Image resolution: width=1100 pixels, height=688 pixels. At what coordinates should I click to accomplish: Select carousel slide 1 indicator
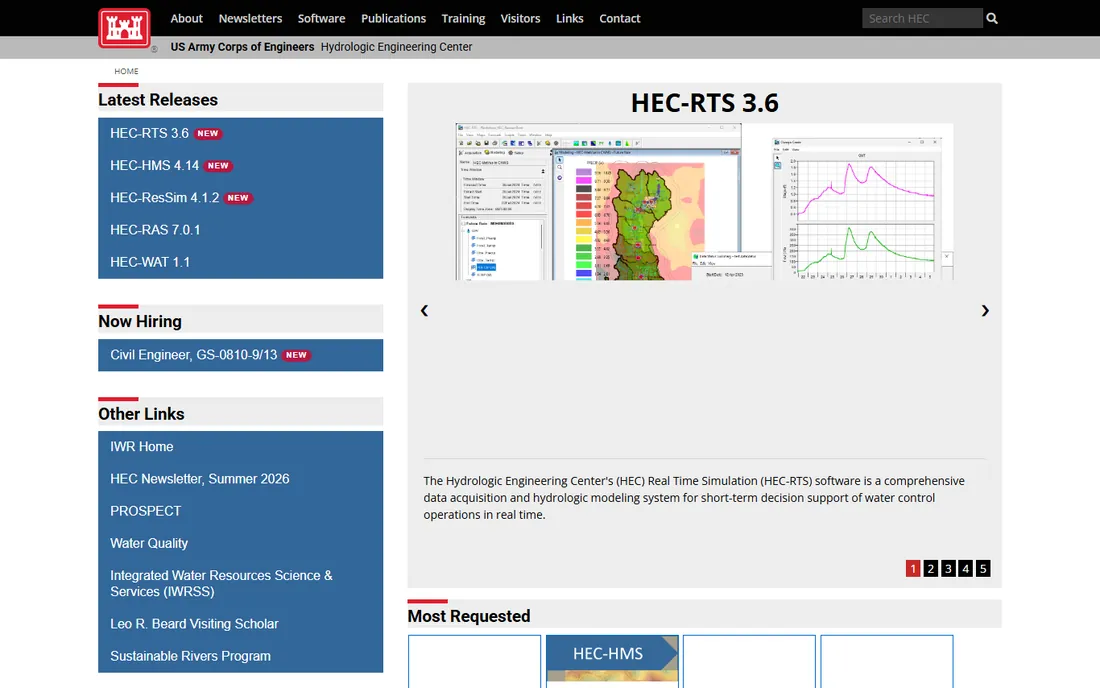pyautogui.click(x=913, y=569)
